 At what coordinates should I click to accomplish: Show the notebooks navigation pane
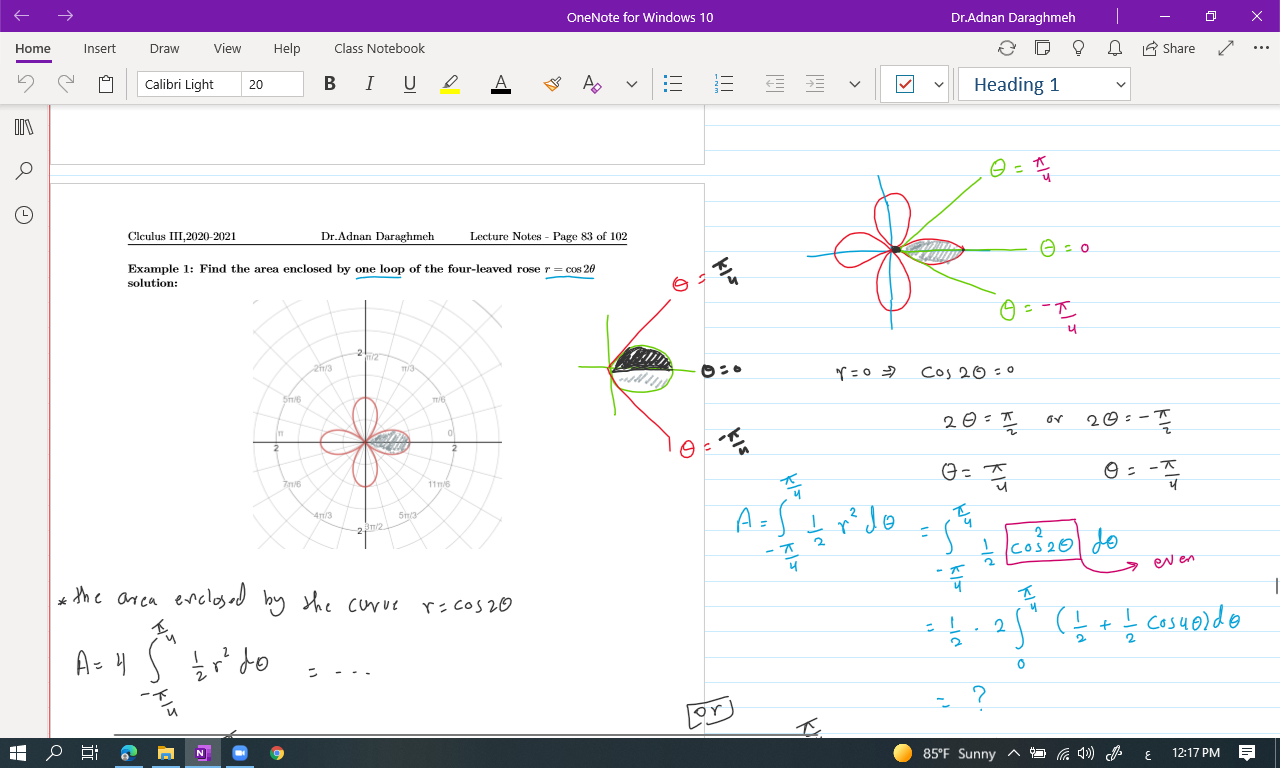[x=25, y=127]
